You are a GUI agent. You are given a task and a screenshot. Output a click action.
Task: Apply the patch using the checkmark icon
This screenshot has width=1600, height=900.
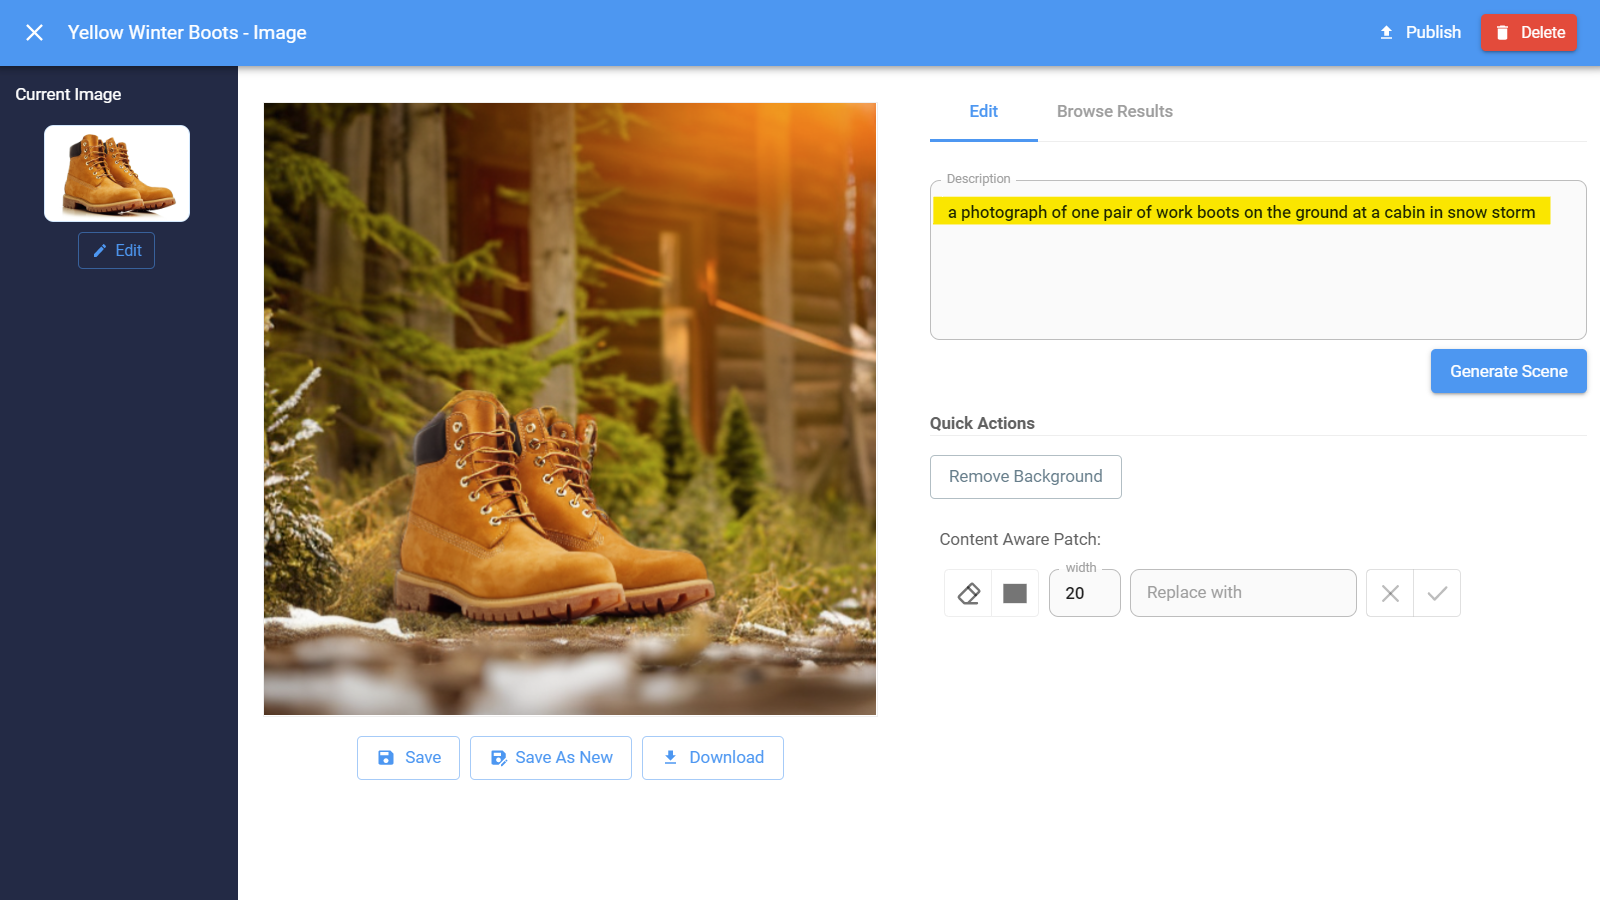(1437, 592)
